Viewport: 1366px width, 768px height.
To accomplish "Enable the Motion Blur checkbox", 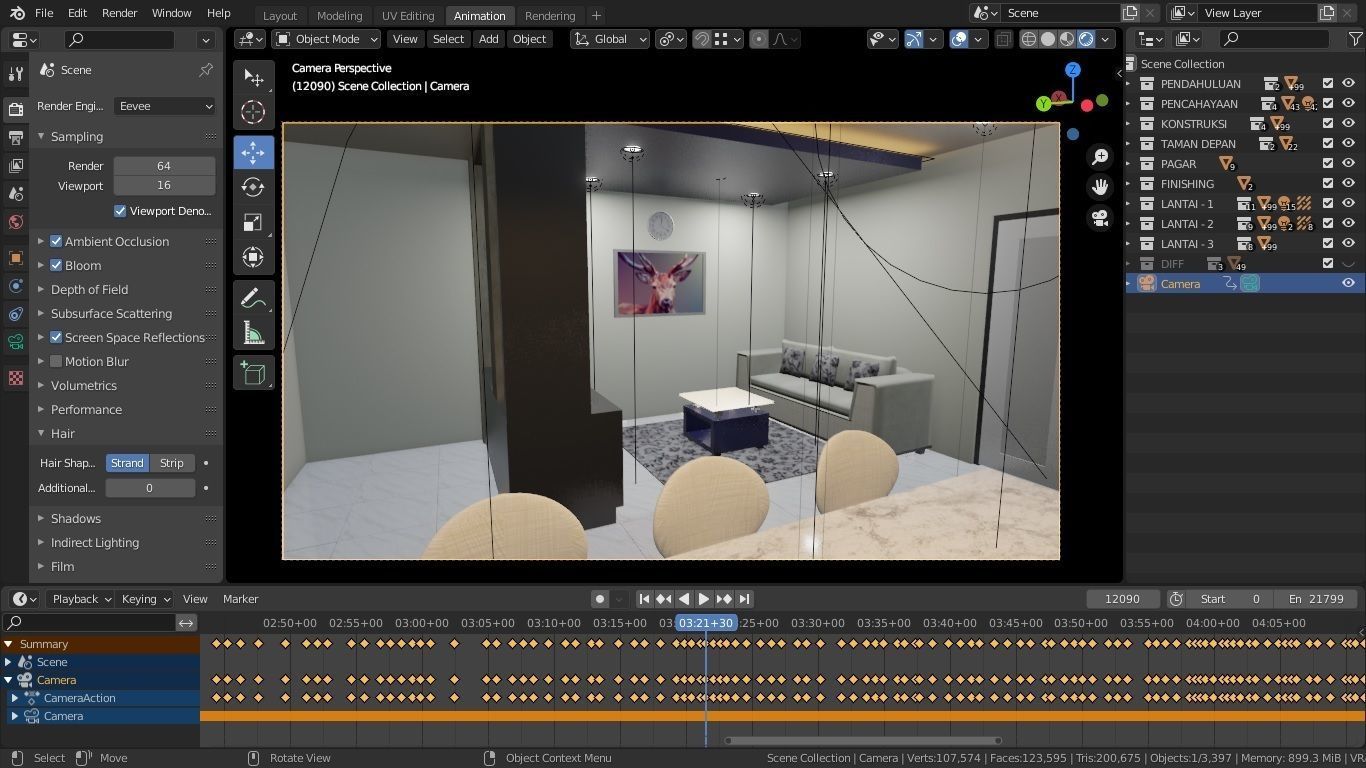I will 57,361.
